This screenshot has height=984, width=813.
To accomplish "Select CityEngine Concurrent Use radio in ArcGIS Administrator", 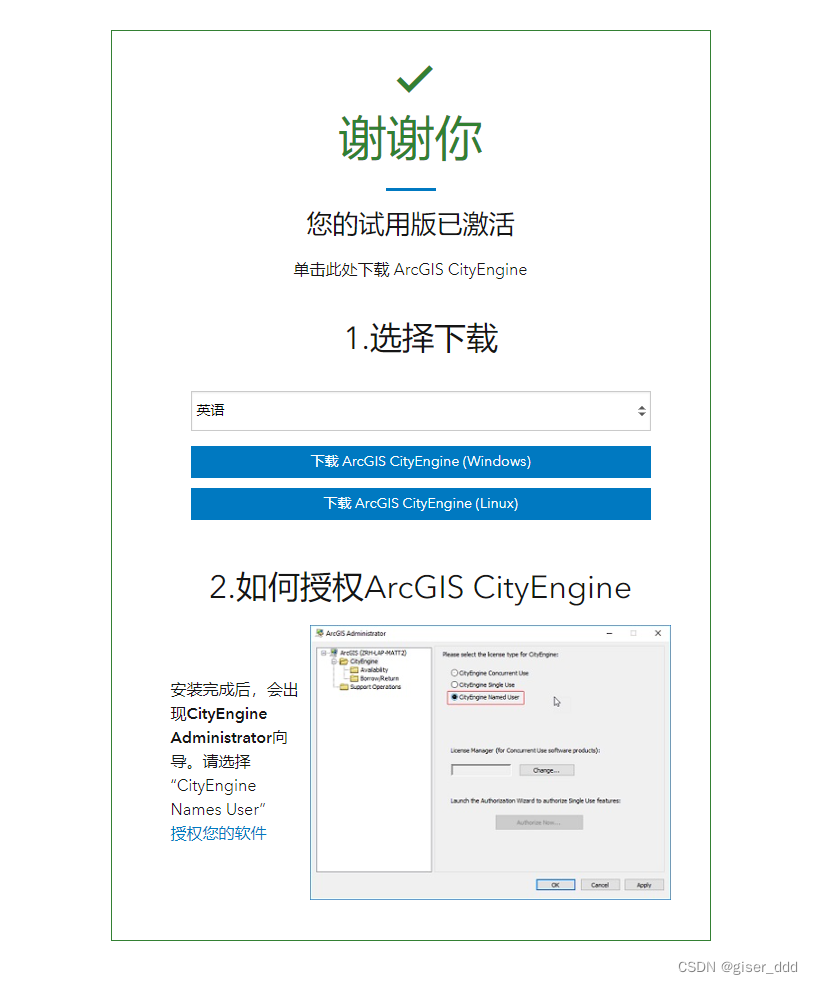I will point(454,673).
